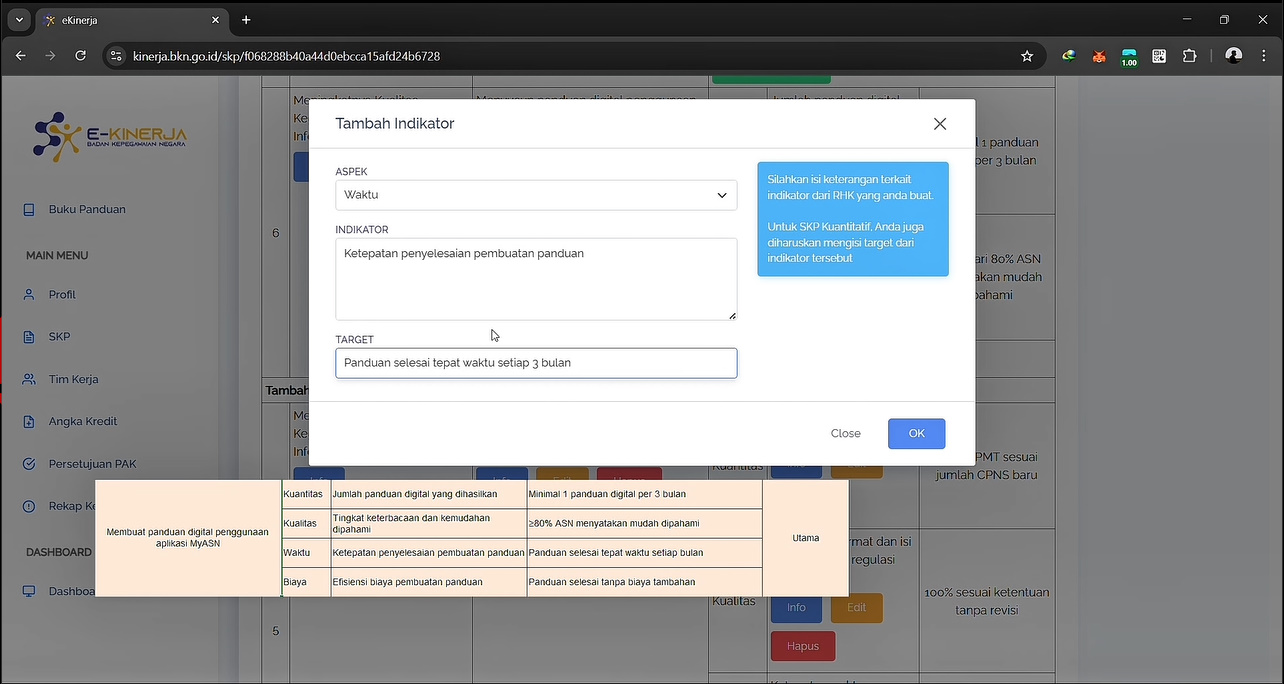1284x684 pixels.
Task: Click into the TARGET input field
Action: (536, 363)
